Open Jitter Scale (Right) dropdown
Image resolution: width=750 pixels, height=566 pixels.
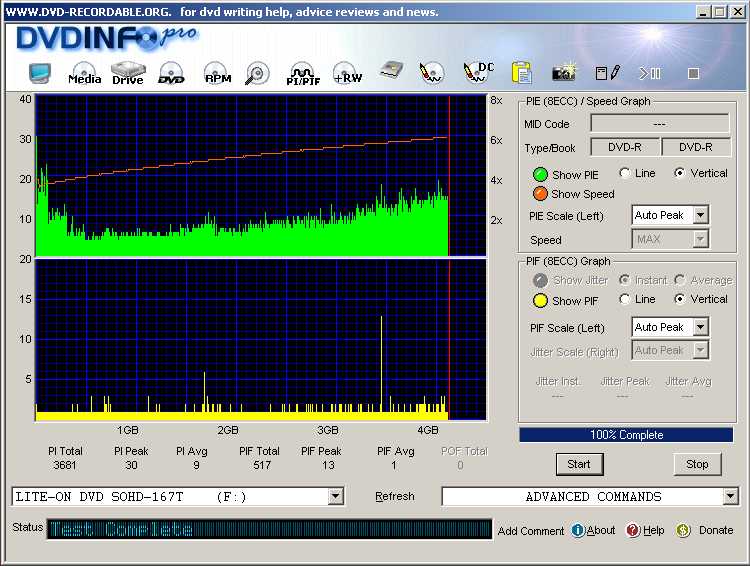tap(700, 350)
